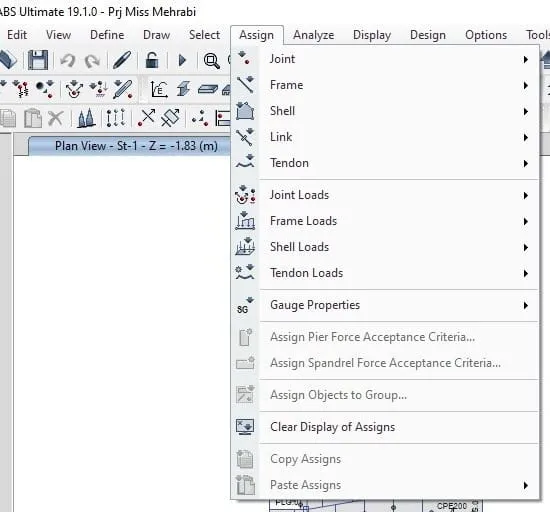The width and height of the screenshot is (550, 512).
Task: Select Copy Assigns menu entry
Action: 385,459
